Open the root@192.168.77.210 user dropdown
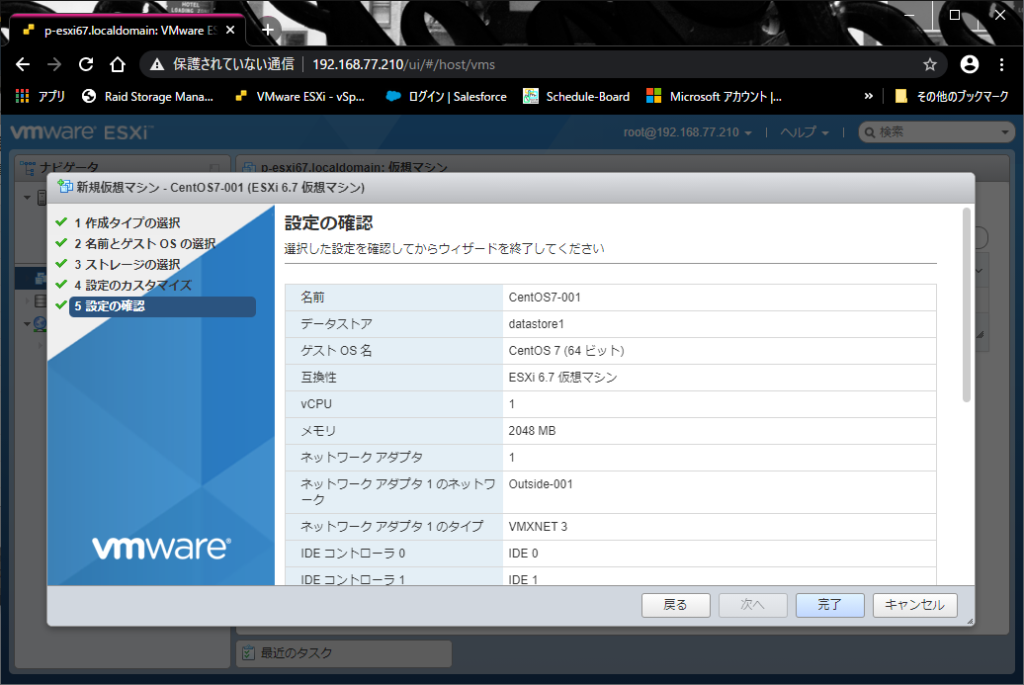 [x=688, y=132]
